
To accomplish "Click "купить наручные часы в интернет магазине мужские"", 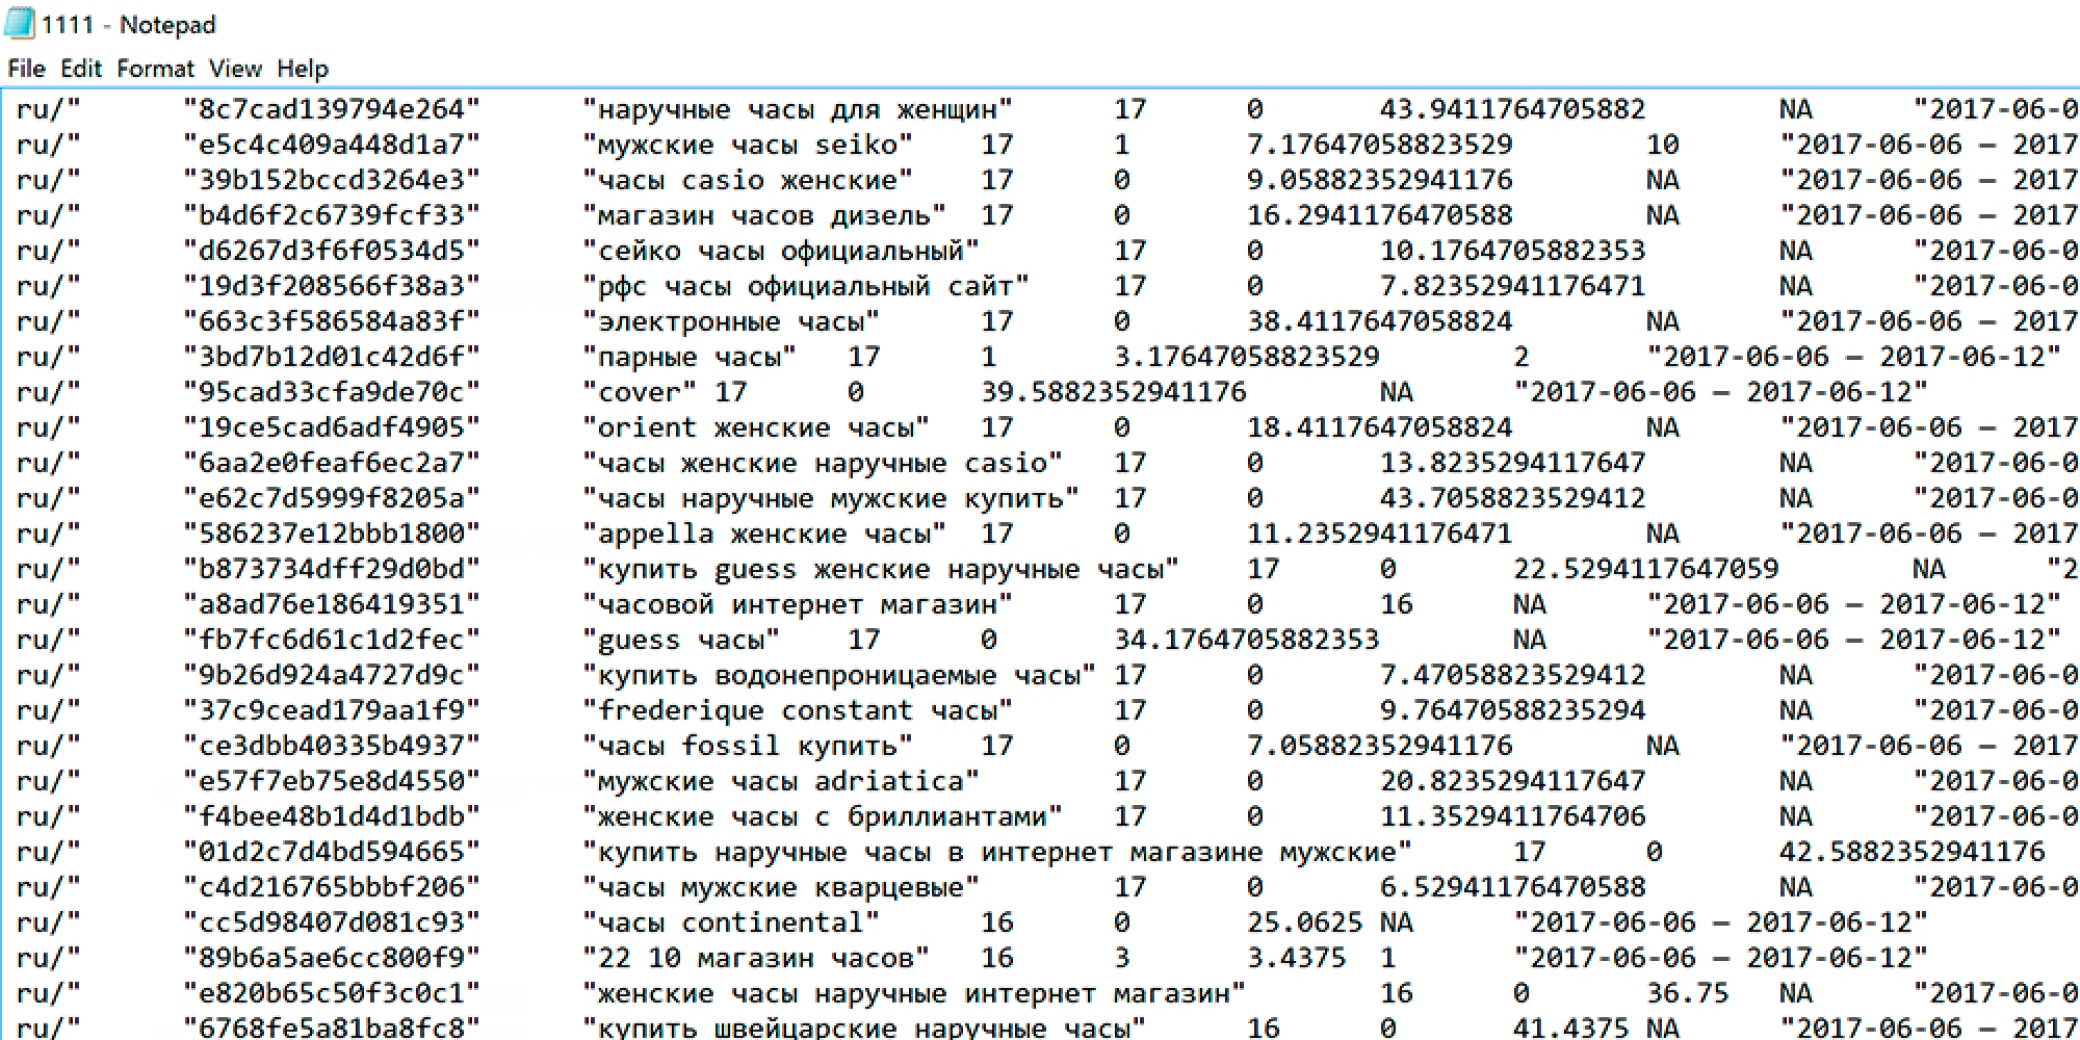I will pos(997,852).
